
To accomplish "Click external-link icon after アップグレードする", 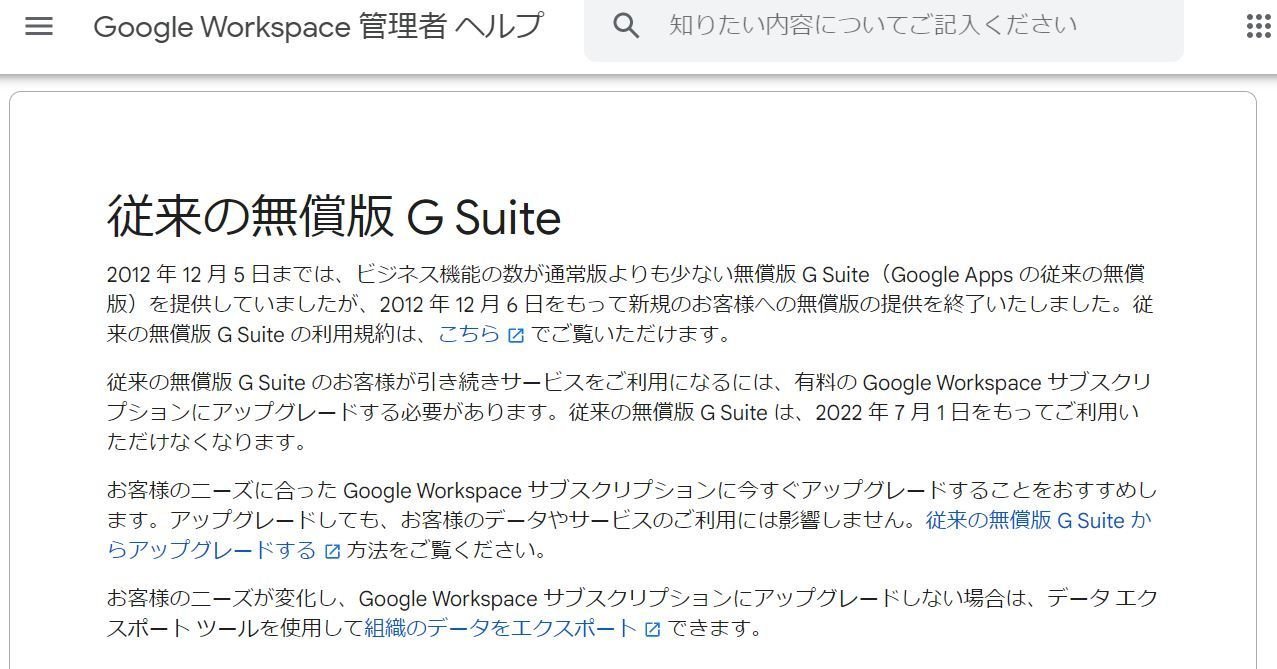I will point(333,551).
